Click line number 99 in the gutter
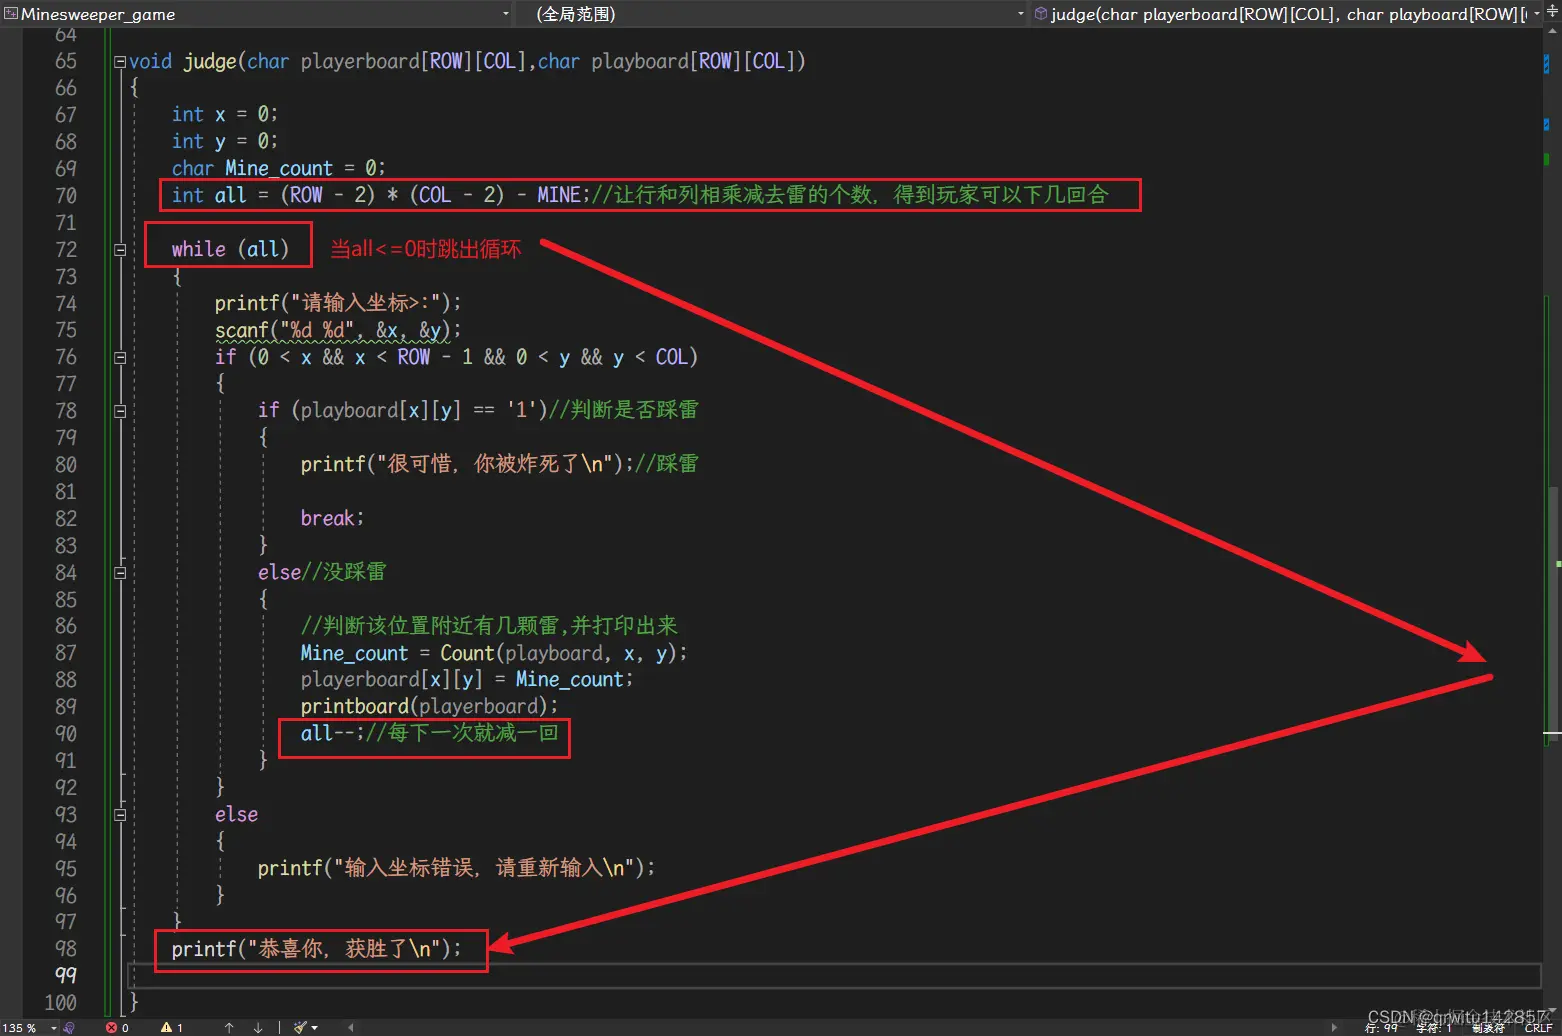Viewport: 1562px width, 1036px height. [x=66, y=975]
